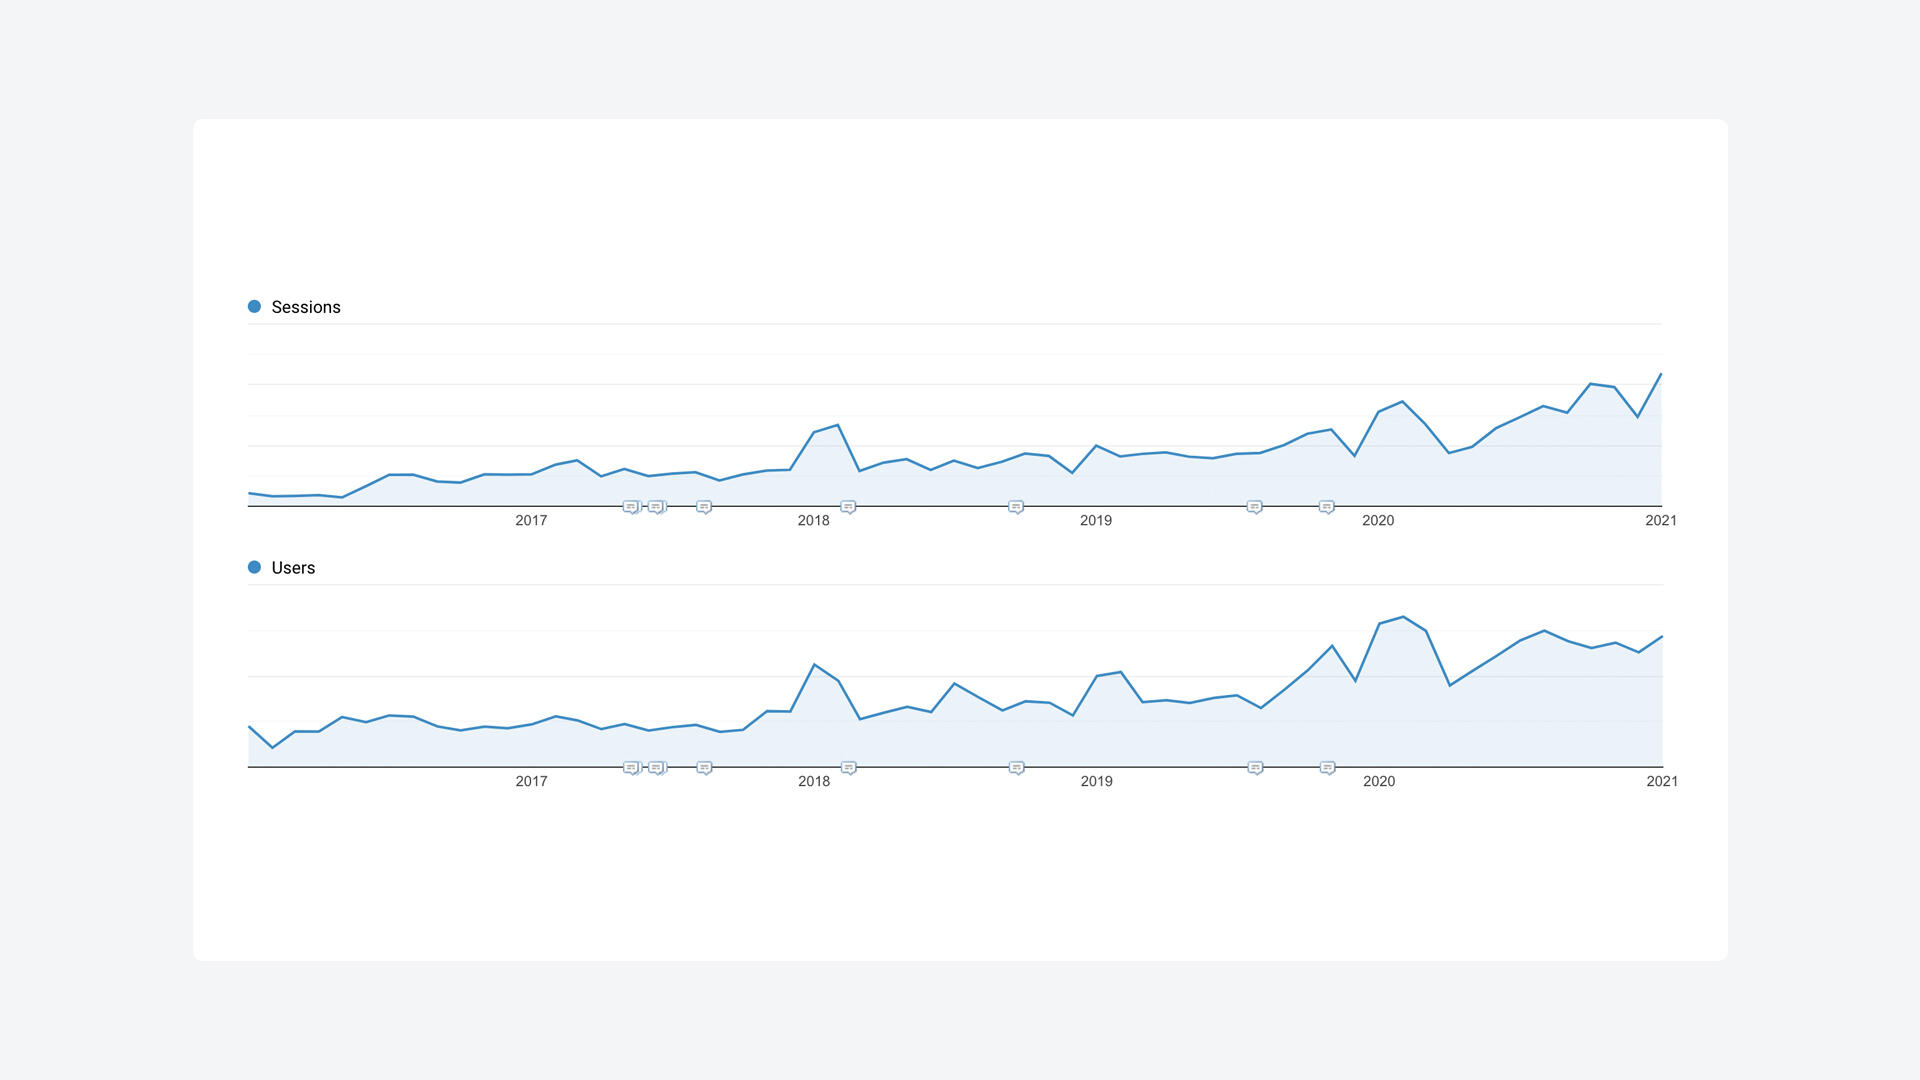Click the 2020 label on Sessions axis
Image resolution: width=1920 pixels, height=1080 pixels.
pos(1378,520)
